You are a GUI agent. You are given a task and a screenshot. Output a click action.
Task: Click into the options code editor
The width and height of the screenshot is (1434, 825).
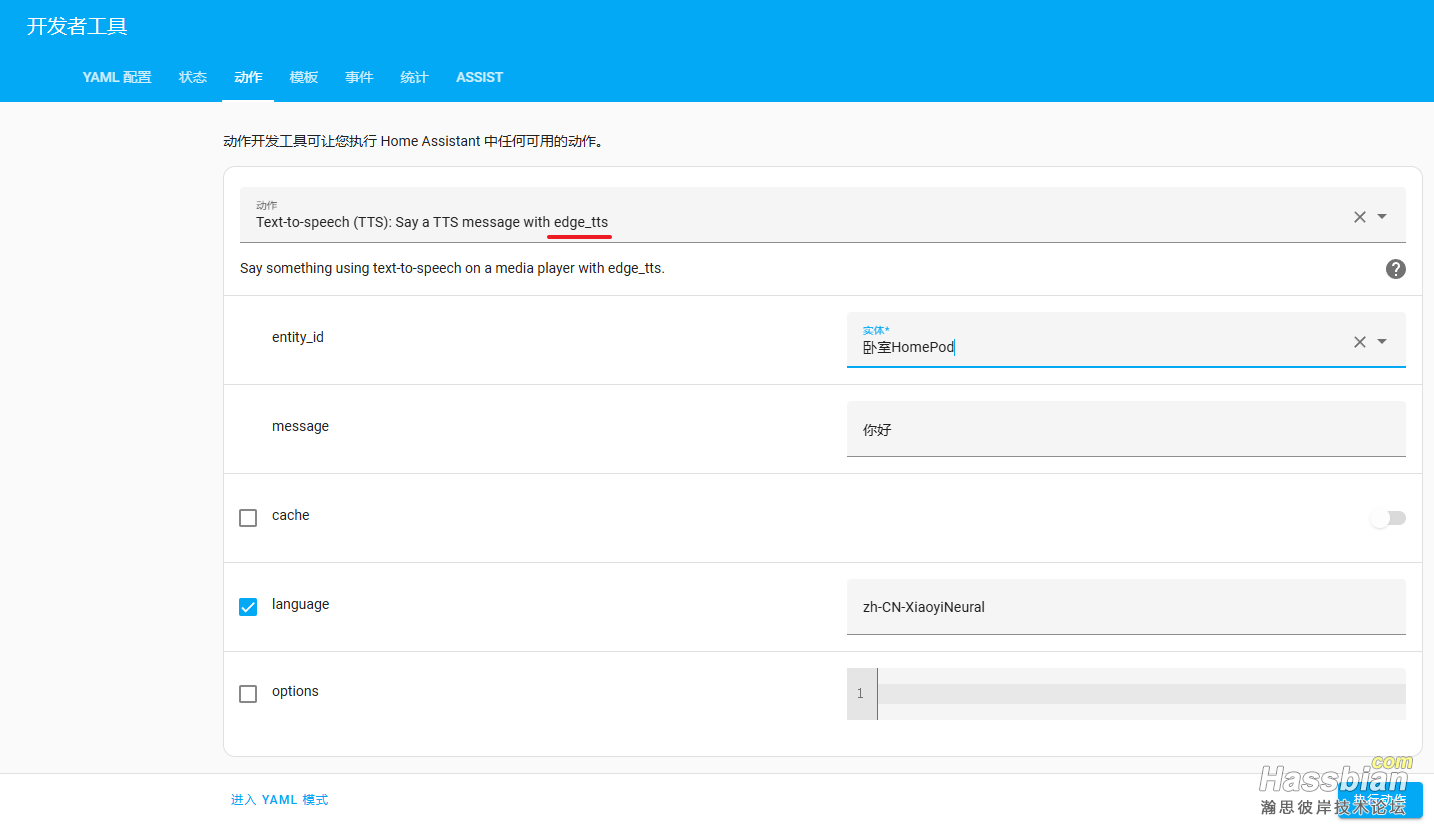(x=1140, y=694)
